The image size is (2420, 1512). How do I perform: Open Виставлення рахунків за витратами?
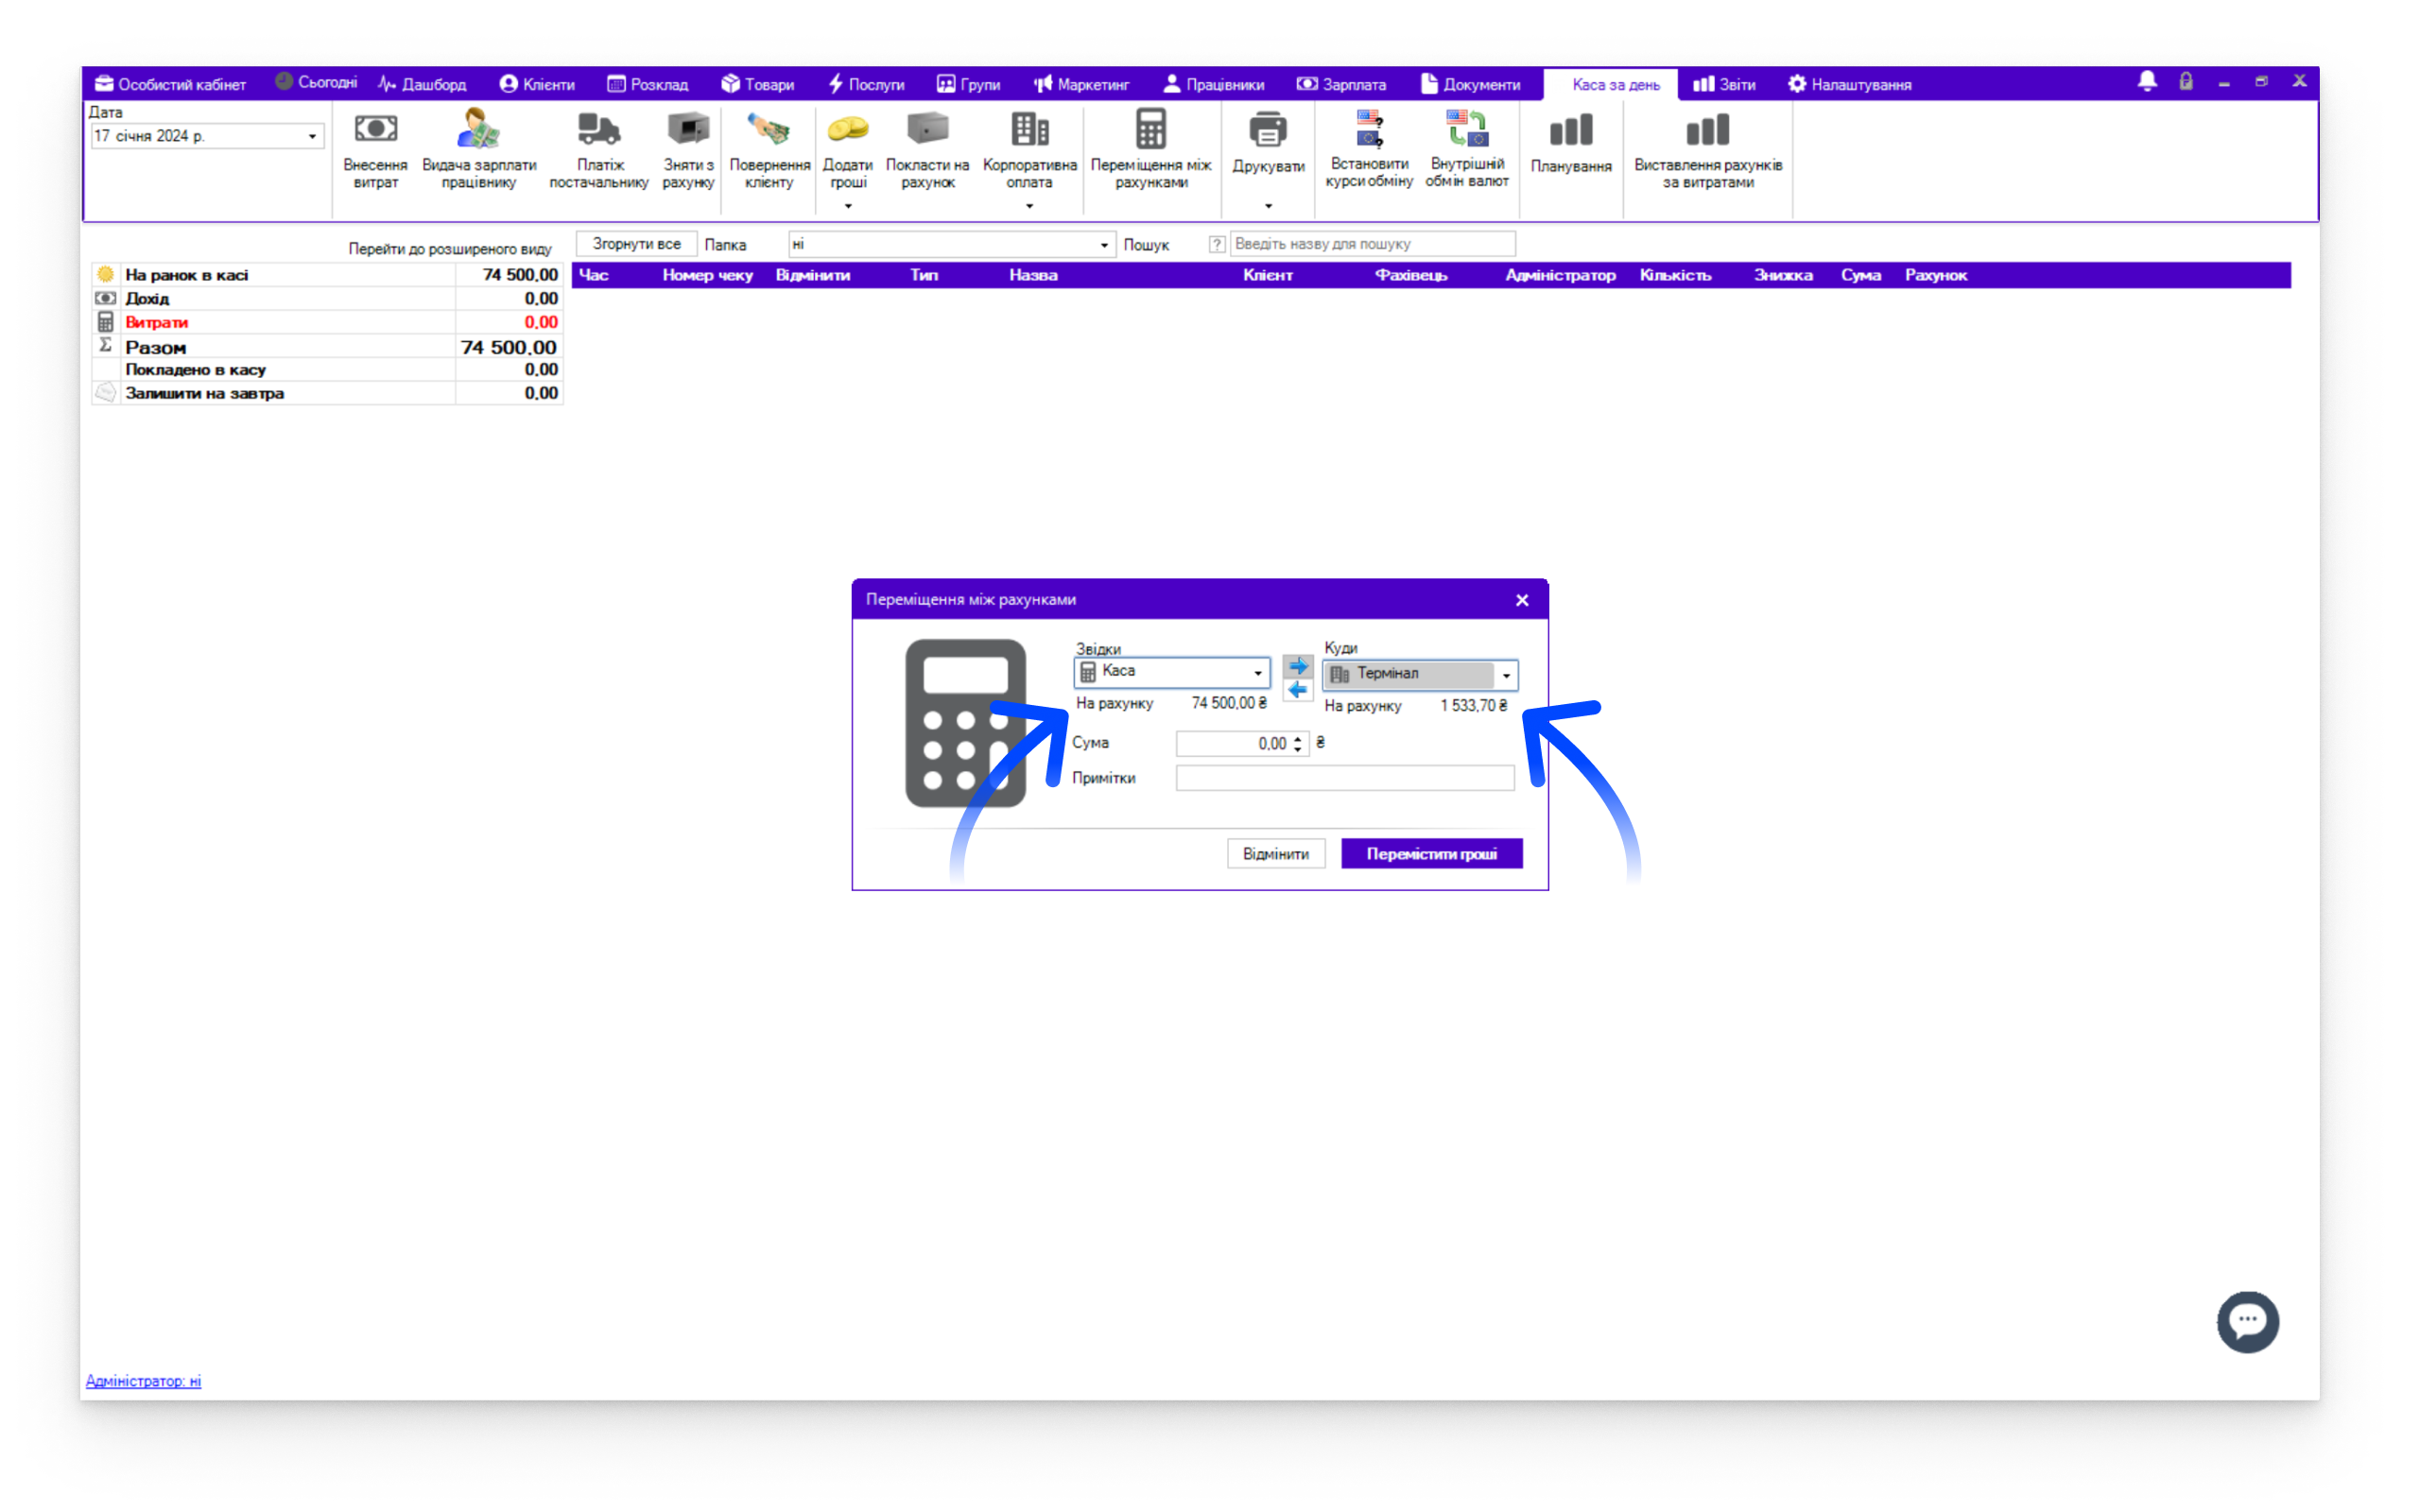point(1708,151)
